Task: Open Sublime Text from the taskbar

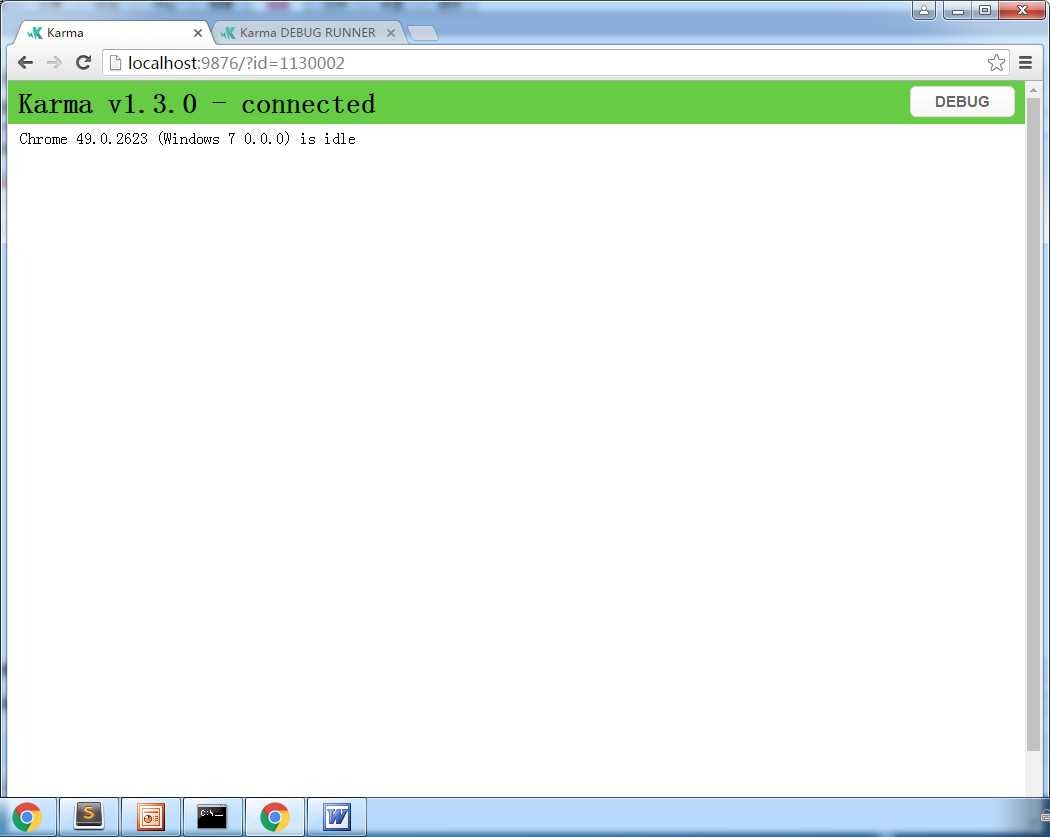Action: (88, 818)
